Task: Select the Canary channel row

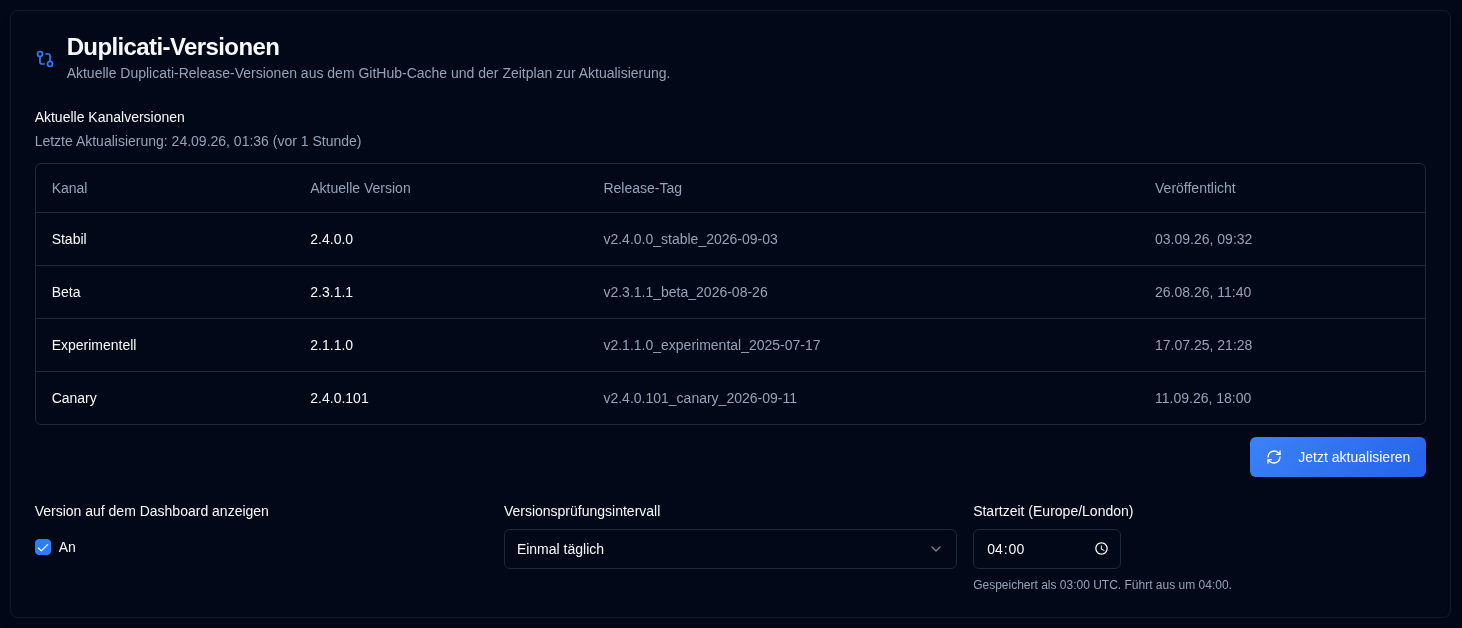Action: (x=730, y=398)
